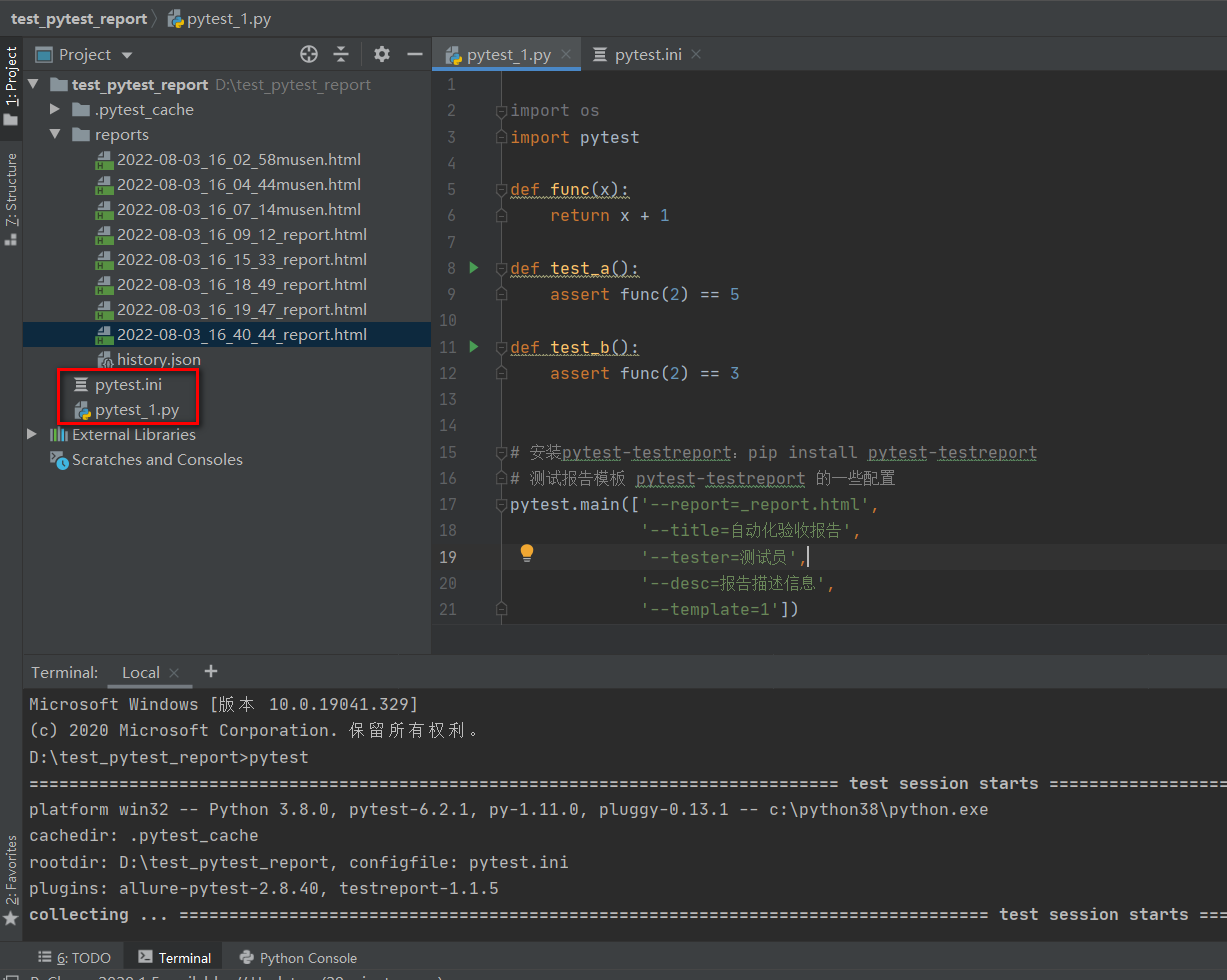Close the pytest_1.py editor tab
Viewport: 1227px width, 980px height.
coord(566,54)
